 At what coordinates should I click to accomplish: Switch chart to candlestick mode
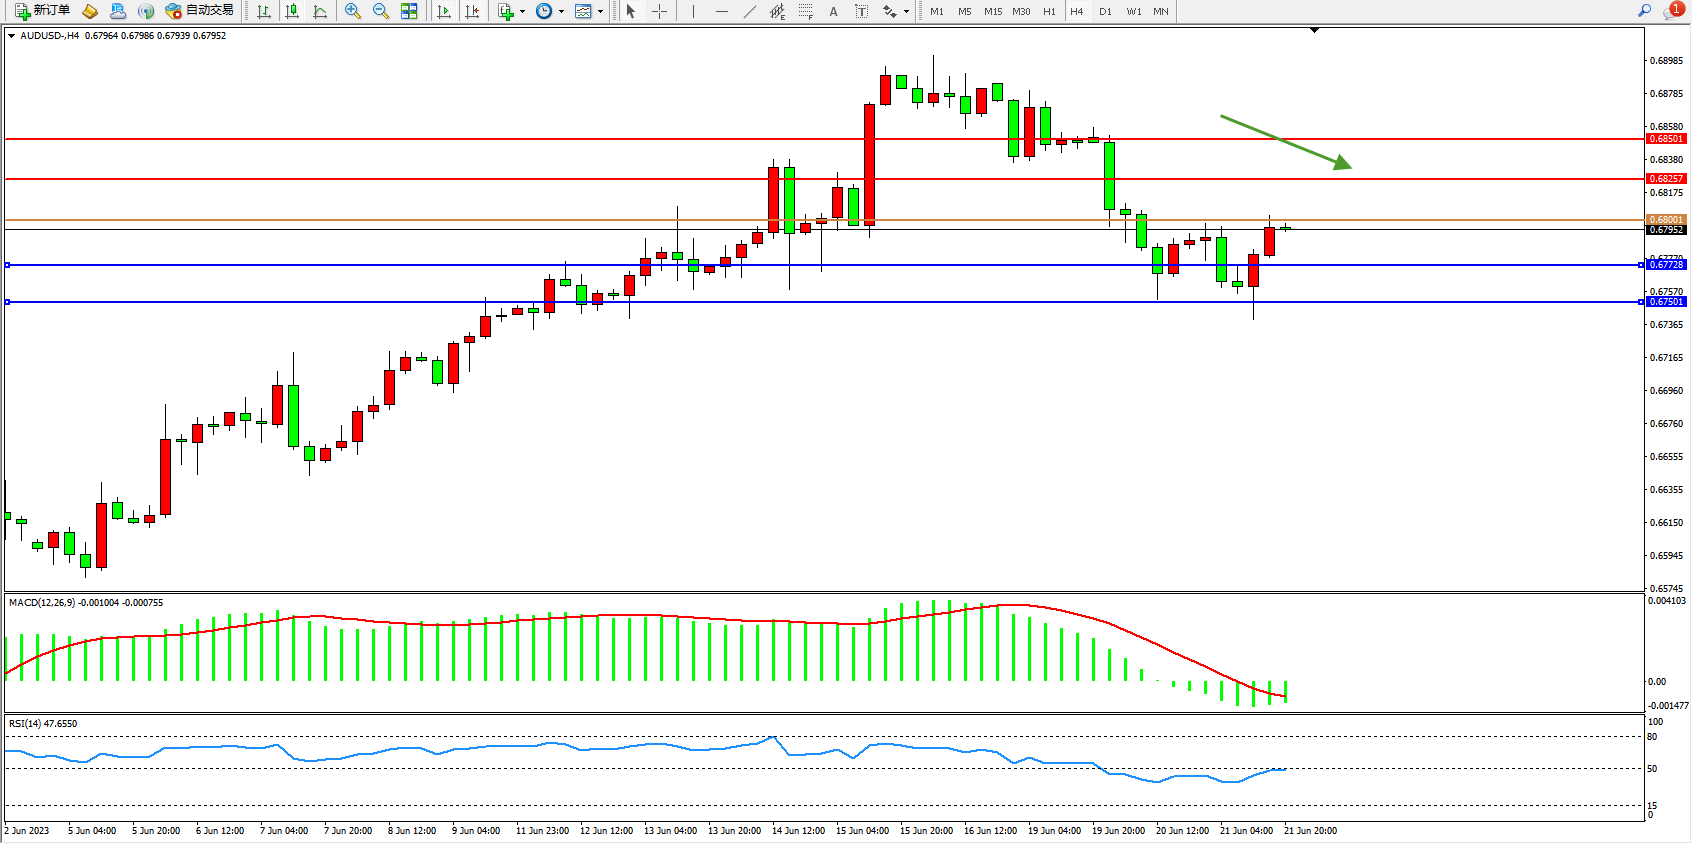click(x=292, y=11)
